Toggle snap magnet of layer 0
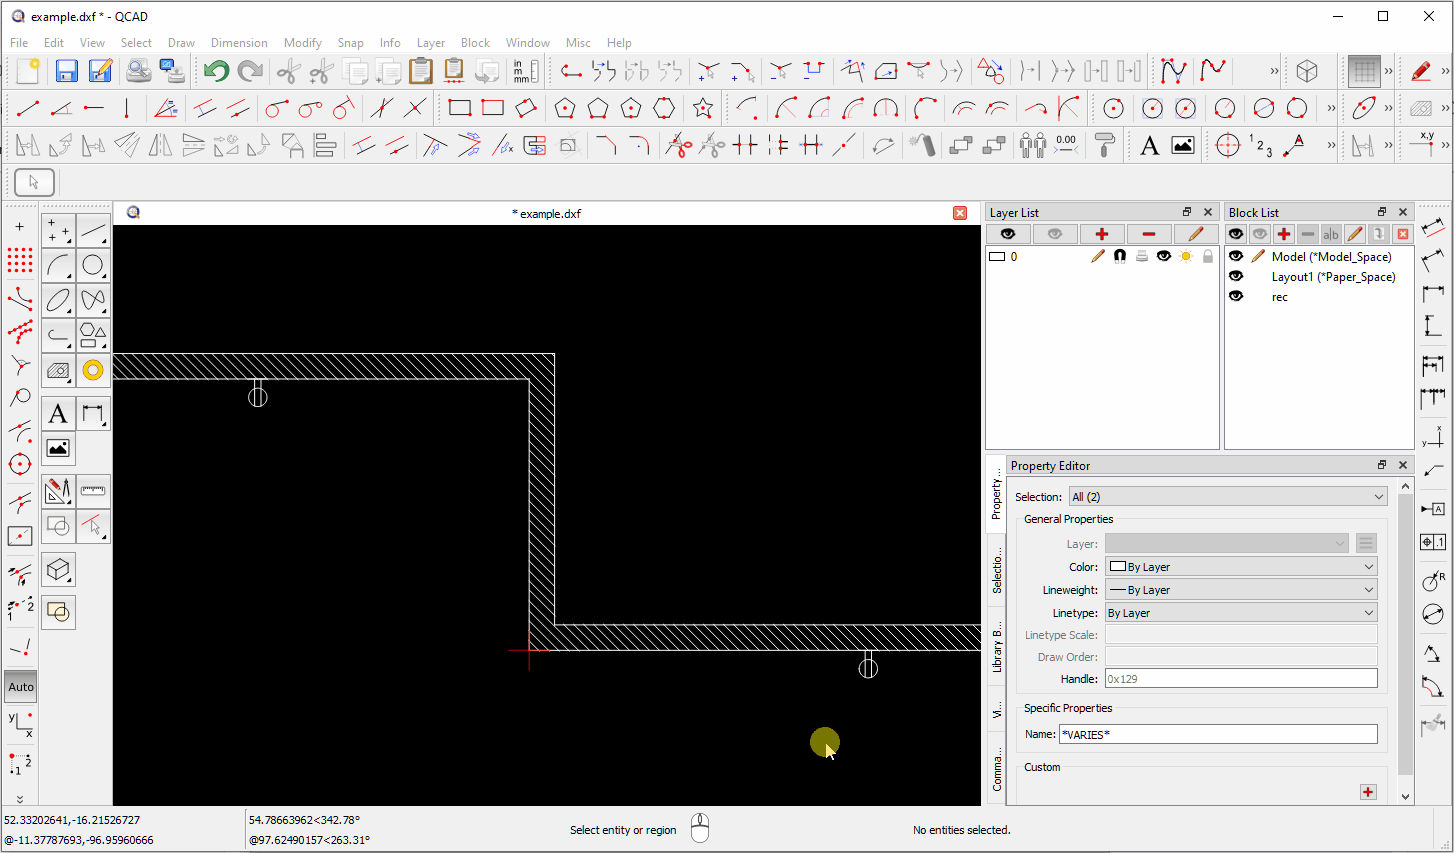Viewport: 1454px width, 853px height. [1120, 257]
